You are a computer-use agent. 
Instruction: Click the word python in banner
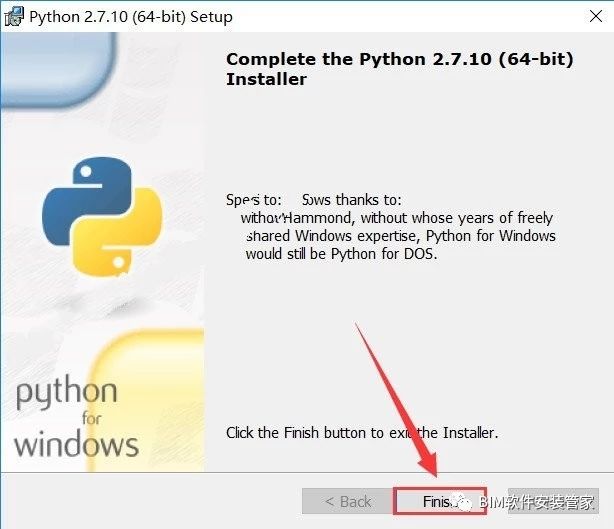tap(67, 392)
